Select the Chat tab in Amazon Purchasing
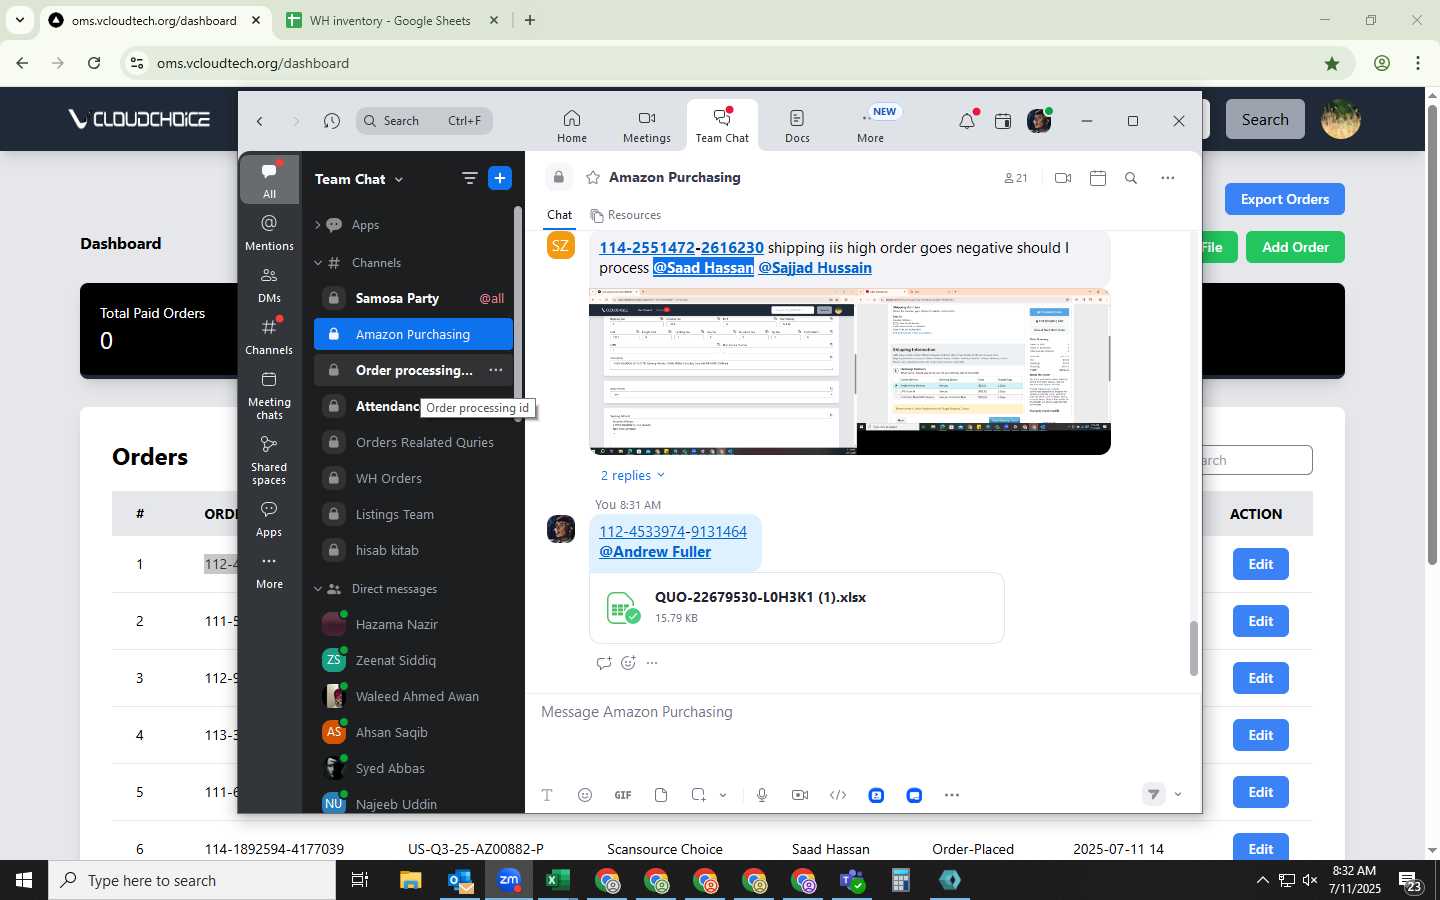Image resolution: width=1440 pixels, height=900 pixels. [559, 215]
